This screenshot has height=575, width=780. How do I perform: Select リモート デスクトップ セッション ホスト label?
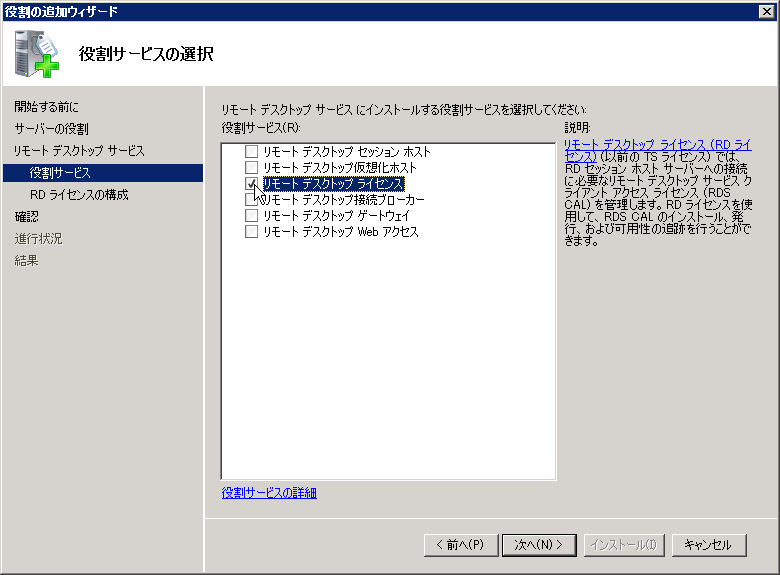click(347, 151)
